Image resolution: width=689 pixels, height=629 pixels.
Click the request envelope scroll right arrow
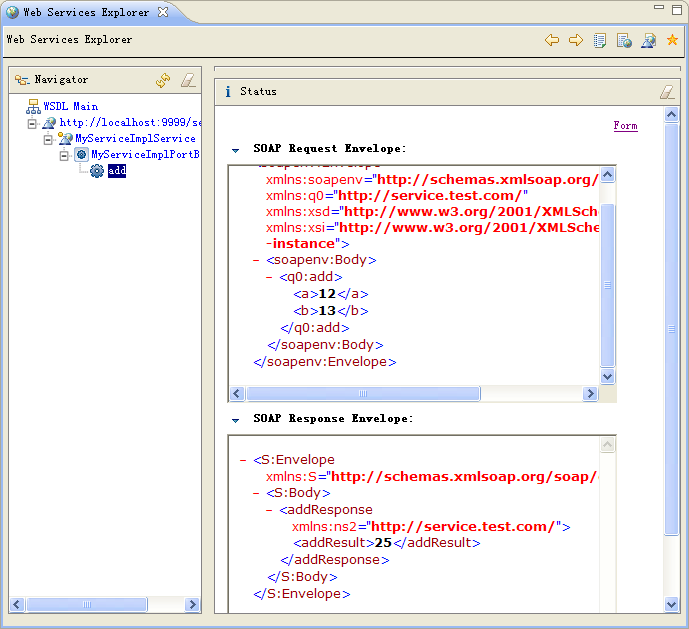click(x=590, y=393)
